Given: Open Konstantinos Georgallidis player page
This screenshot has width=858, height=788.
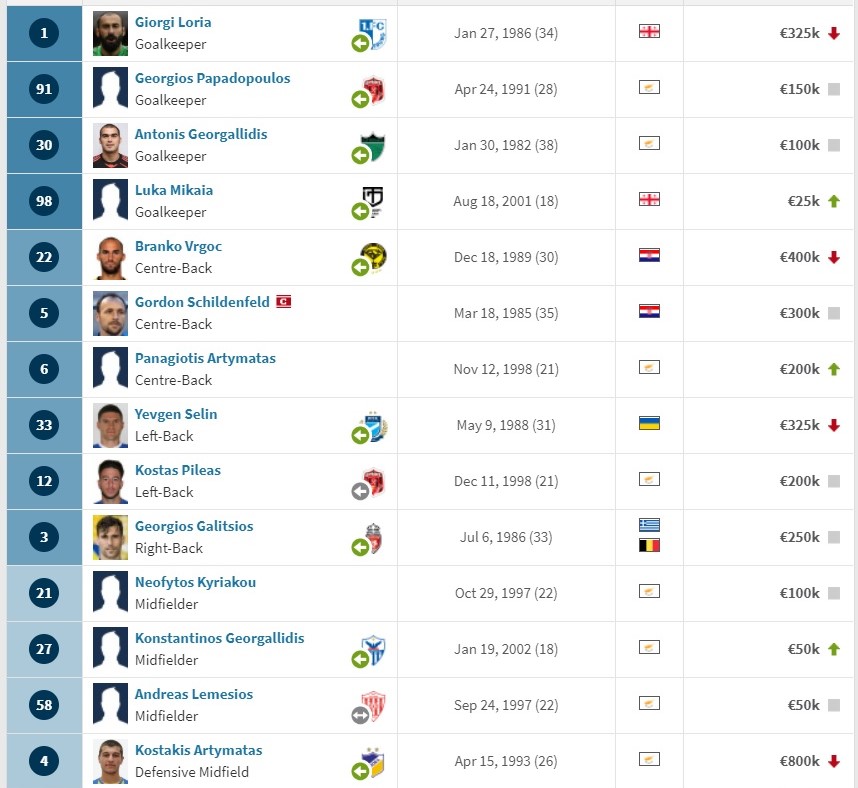Looking at the screenshot, I should point(219,638).
